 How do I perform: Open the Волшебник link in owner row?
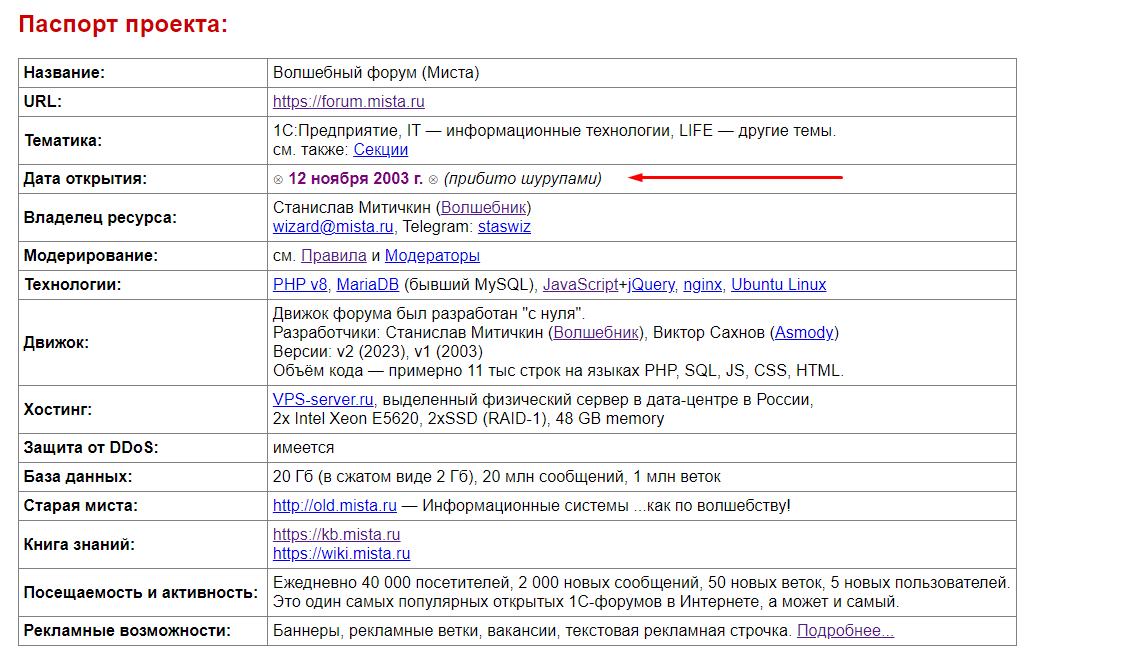tap(485, 207)
